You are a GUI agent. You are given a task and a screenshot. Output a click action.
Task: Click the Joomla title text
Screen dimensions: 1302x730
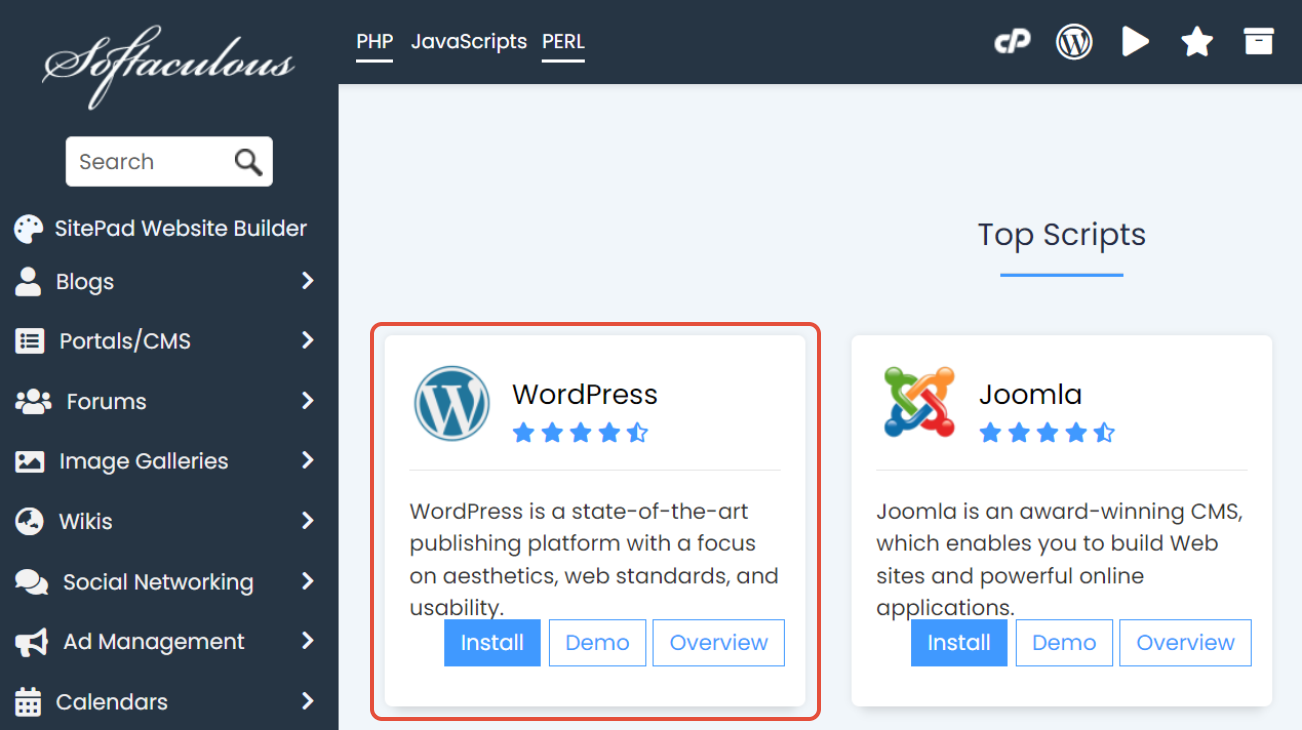(x=1030, y=394)
